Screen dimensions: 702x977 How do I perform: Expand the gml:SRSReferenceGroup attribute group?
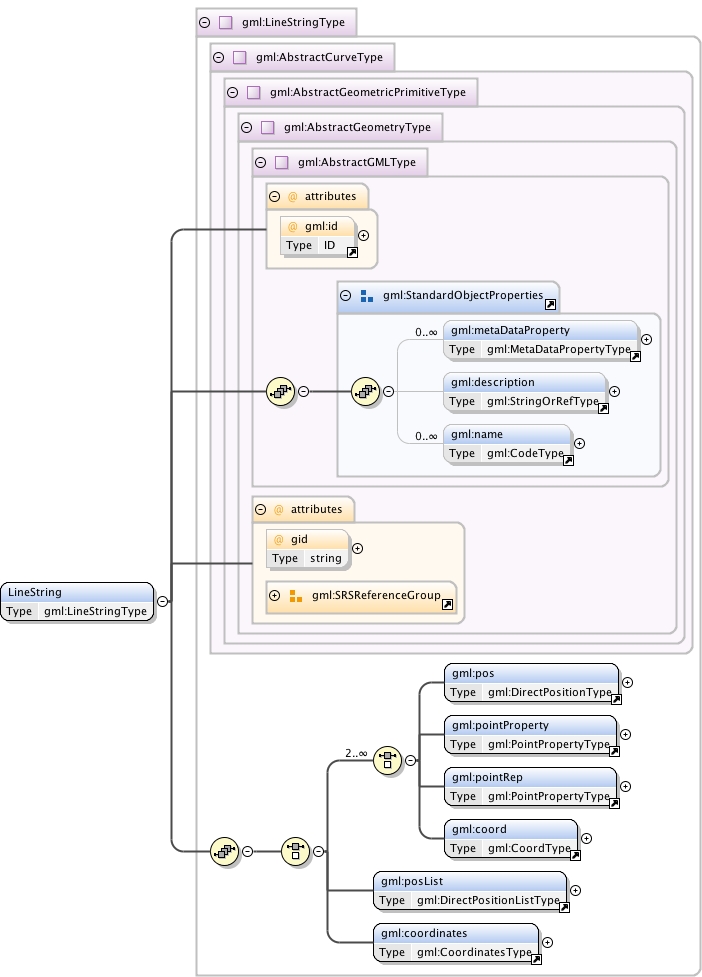coord(274,595)
